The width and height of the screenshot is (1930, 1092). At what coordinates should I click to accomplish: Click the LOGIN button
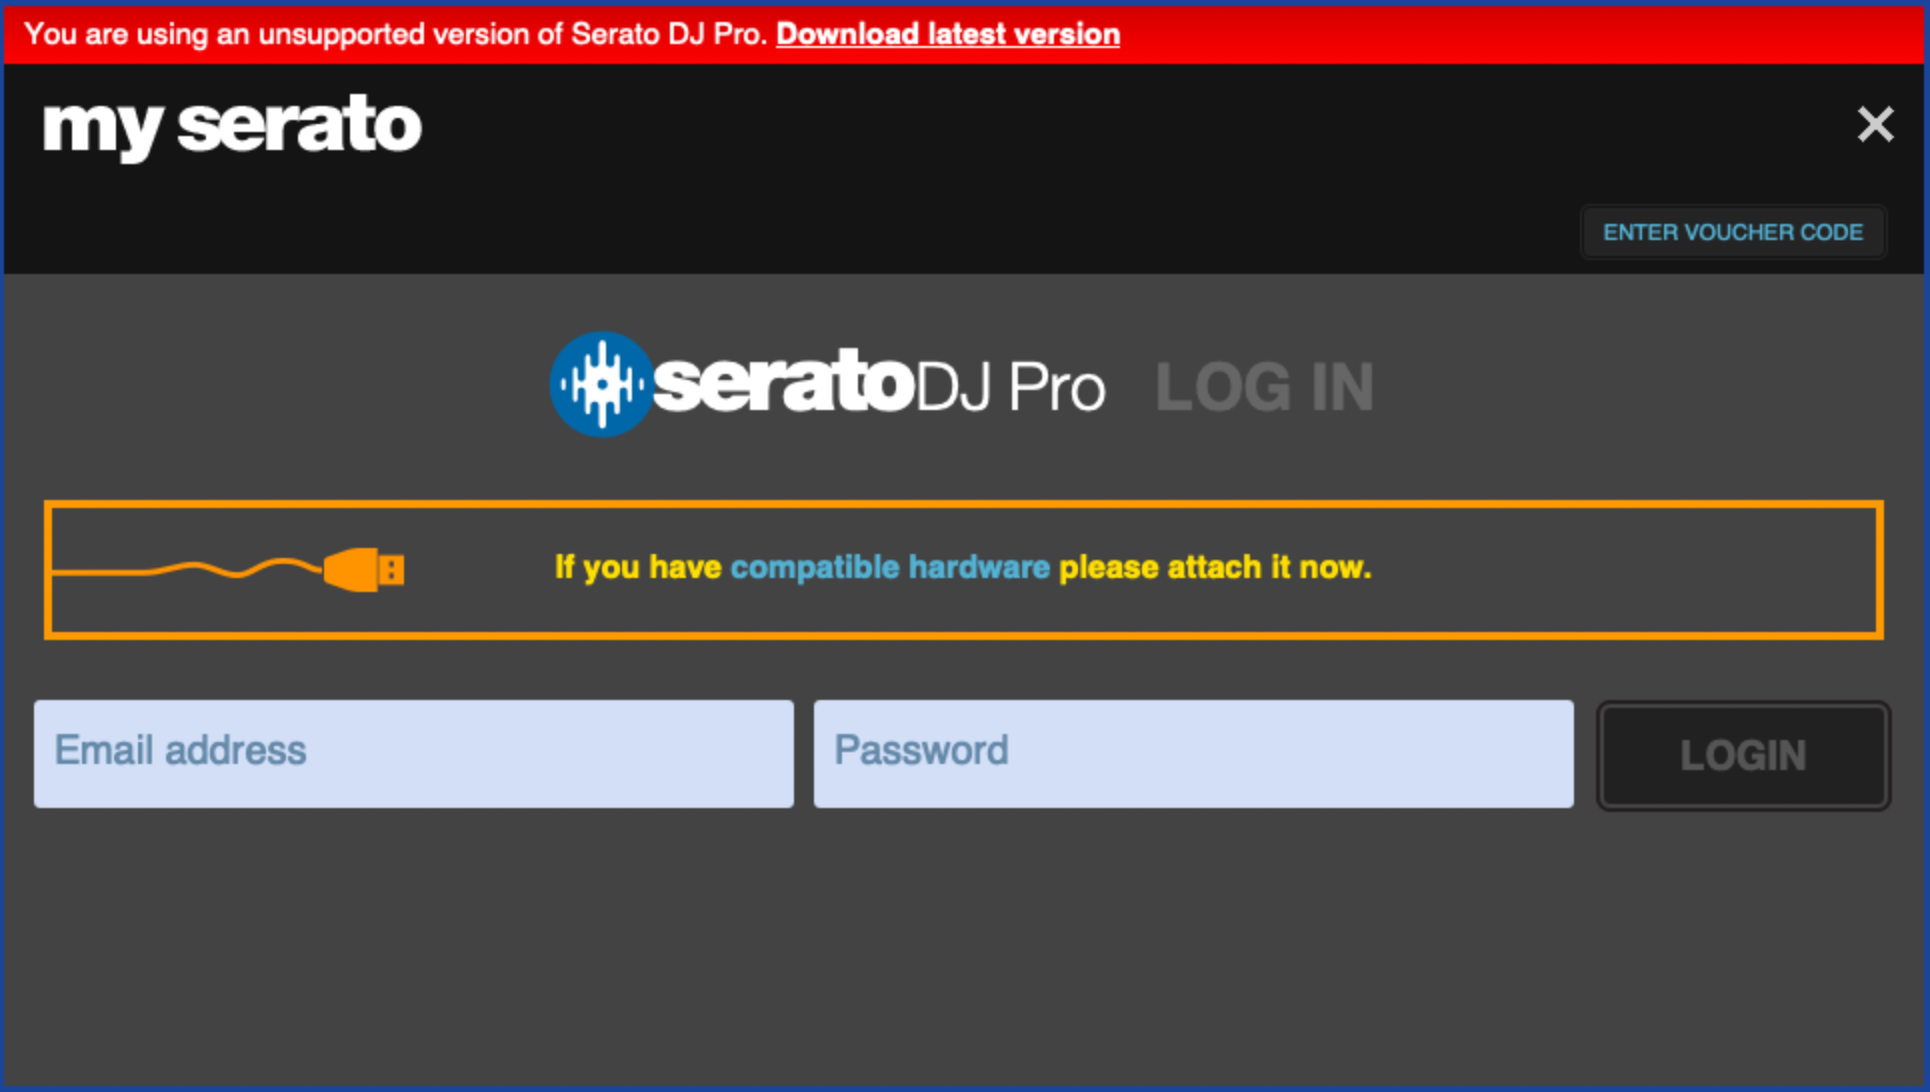coord(1743,755)
